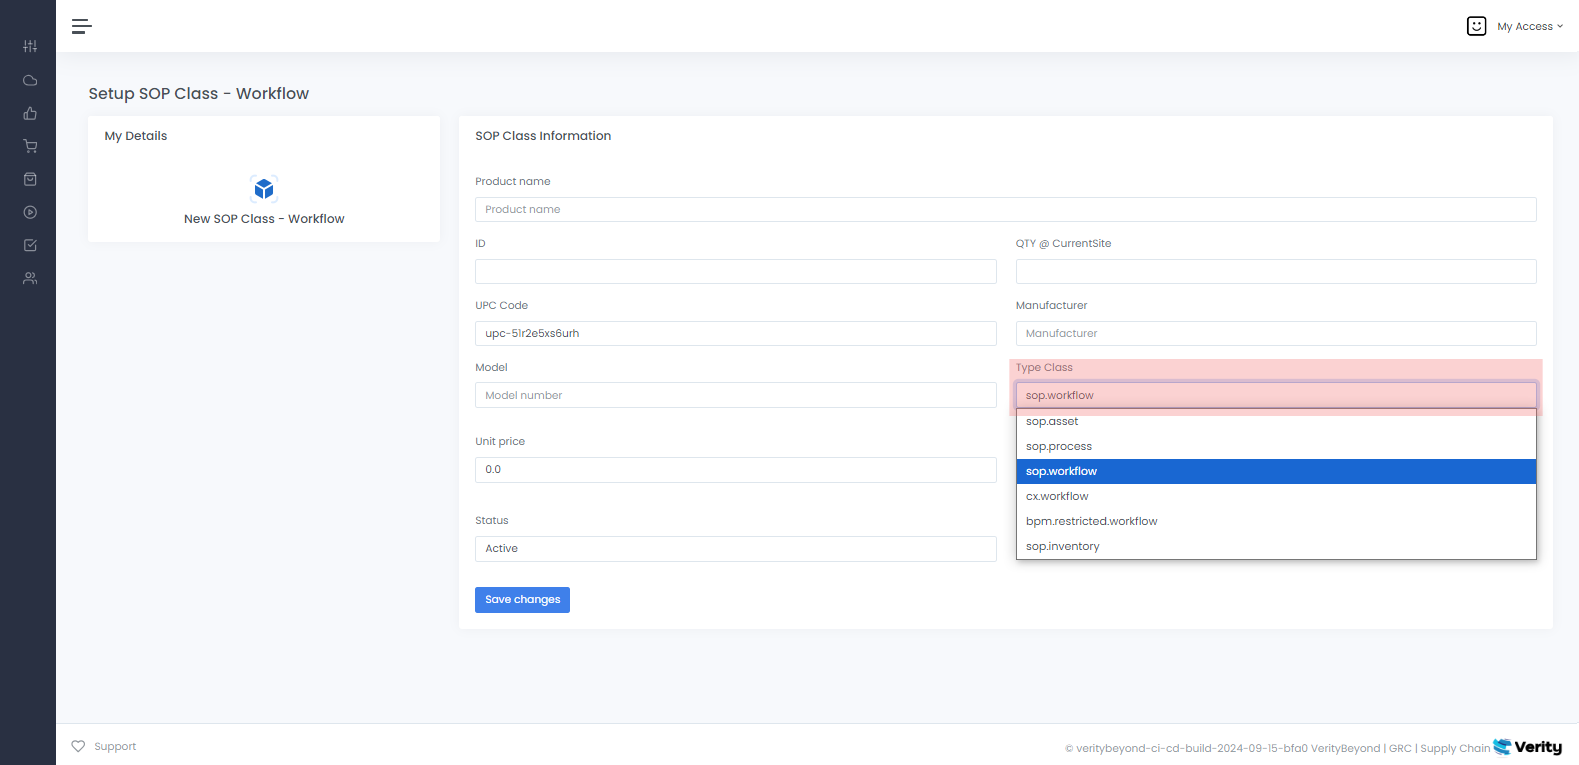1579x765 pixels.
Task: Pick cx.workflow from the options
Action: (1057, 497)
